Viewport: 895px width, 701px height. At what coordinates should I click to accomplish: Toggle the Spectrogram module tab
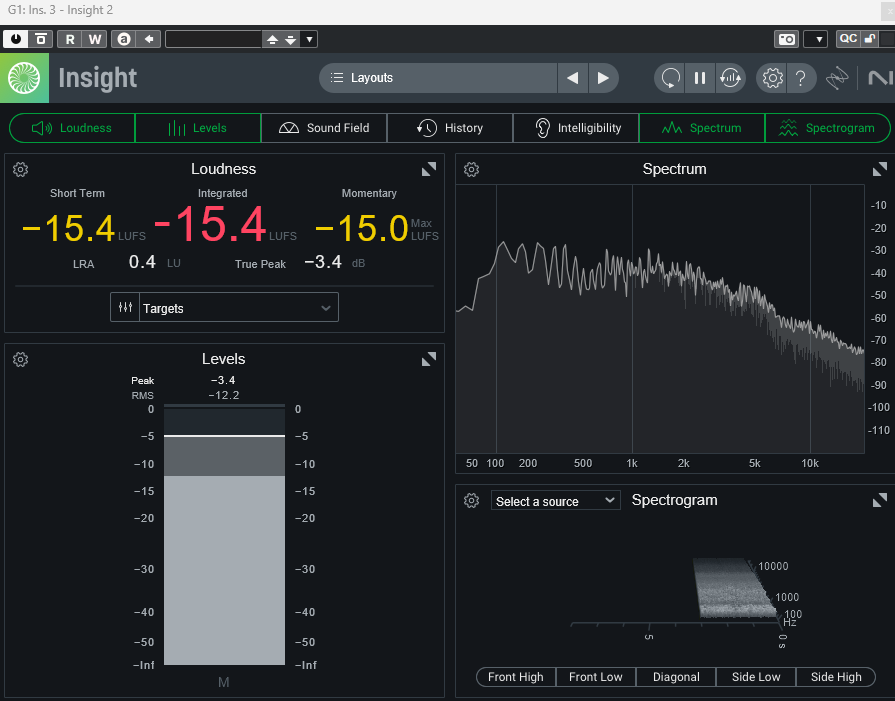click(x=827, y=128)
